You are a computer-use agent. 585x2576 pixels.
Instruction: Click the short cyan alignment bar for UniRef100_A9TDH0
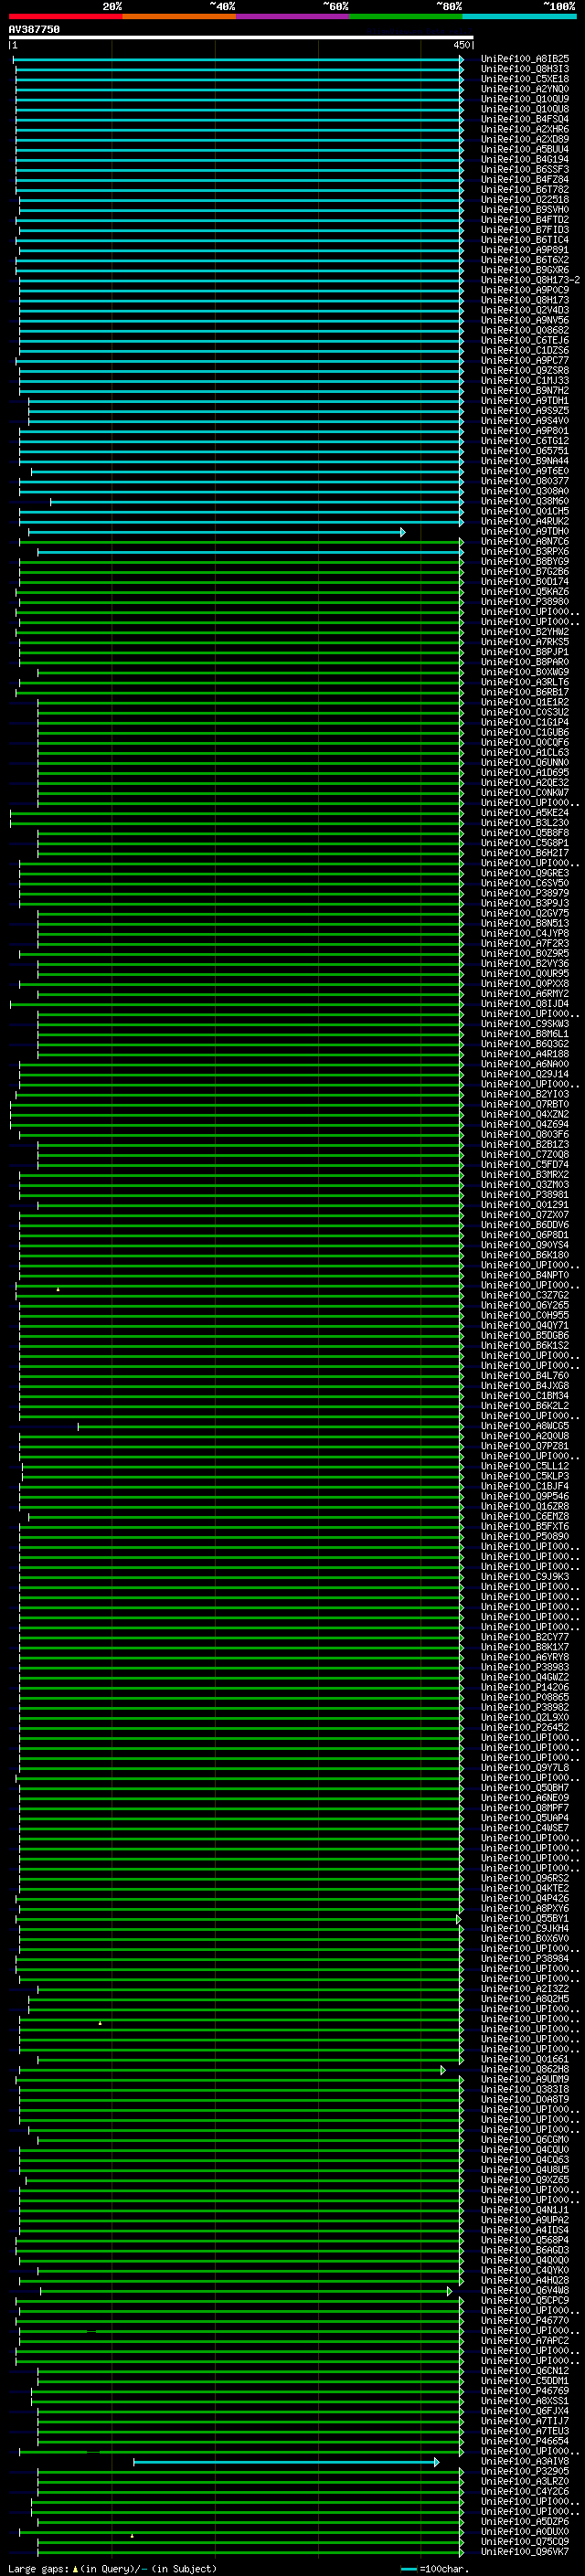[216, 532]
